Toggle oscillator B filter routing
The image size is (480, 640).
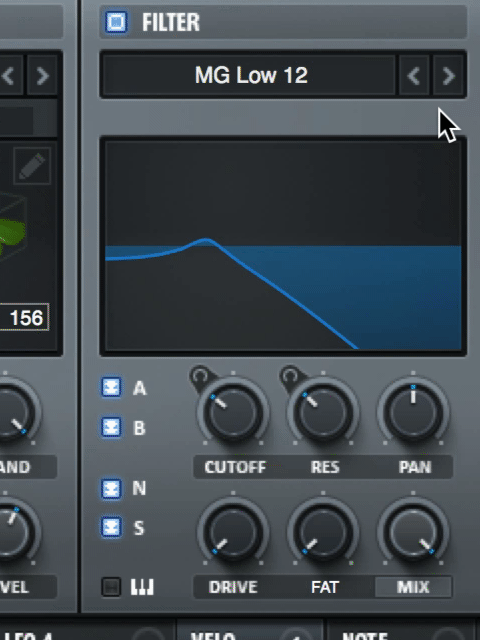point(111,427)
